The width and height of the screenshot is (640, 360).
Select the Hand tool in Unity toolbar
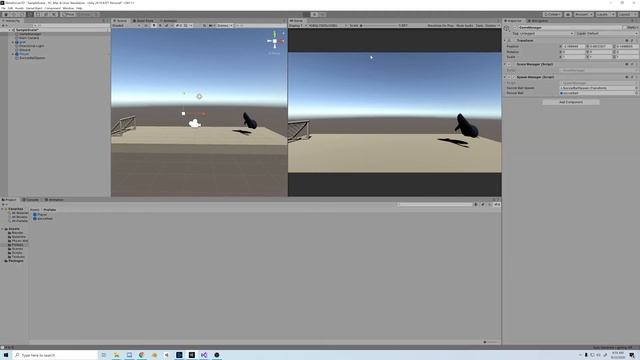(x=6, y=14)
